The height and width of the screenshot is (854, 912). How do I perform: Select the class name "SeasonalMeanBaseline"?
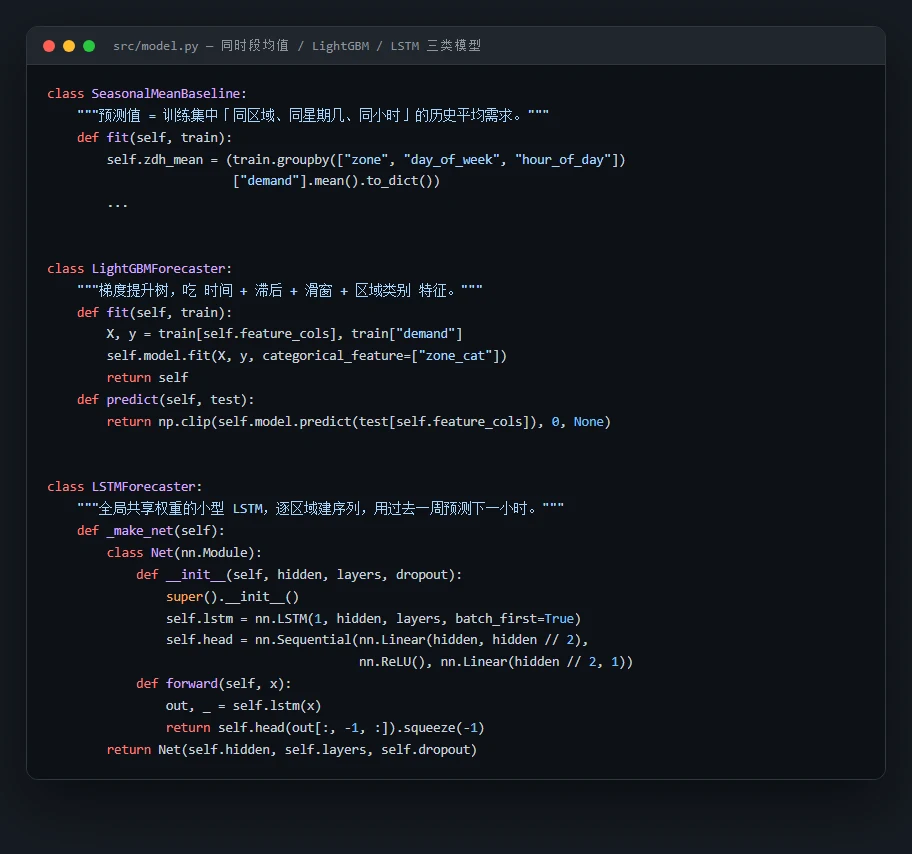pyautogui.click(x=165, y=94)
